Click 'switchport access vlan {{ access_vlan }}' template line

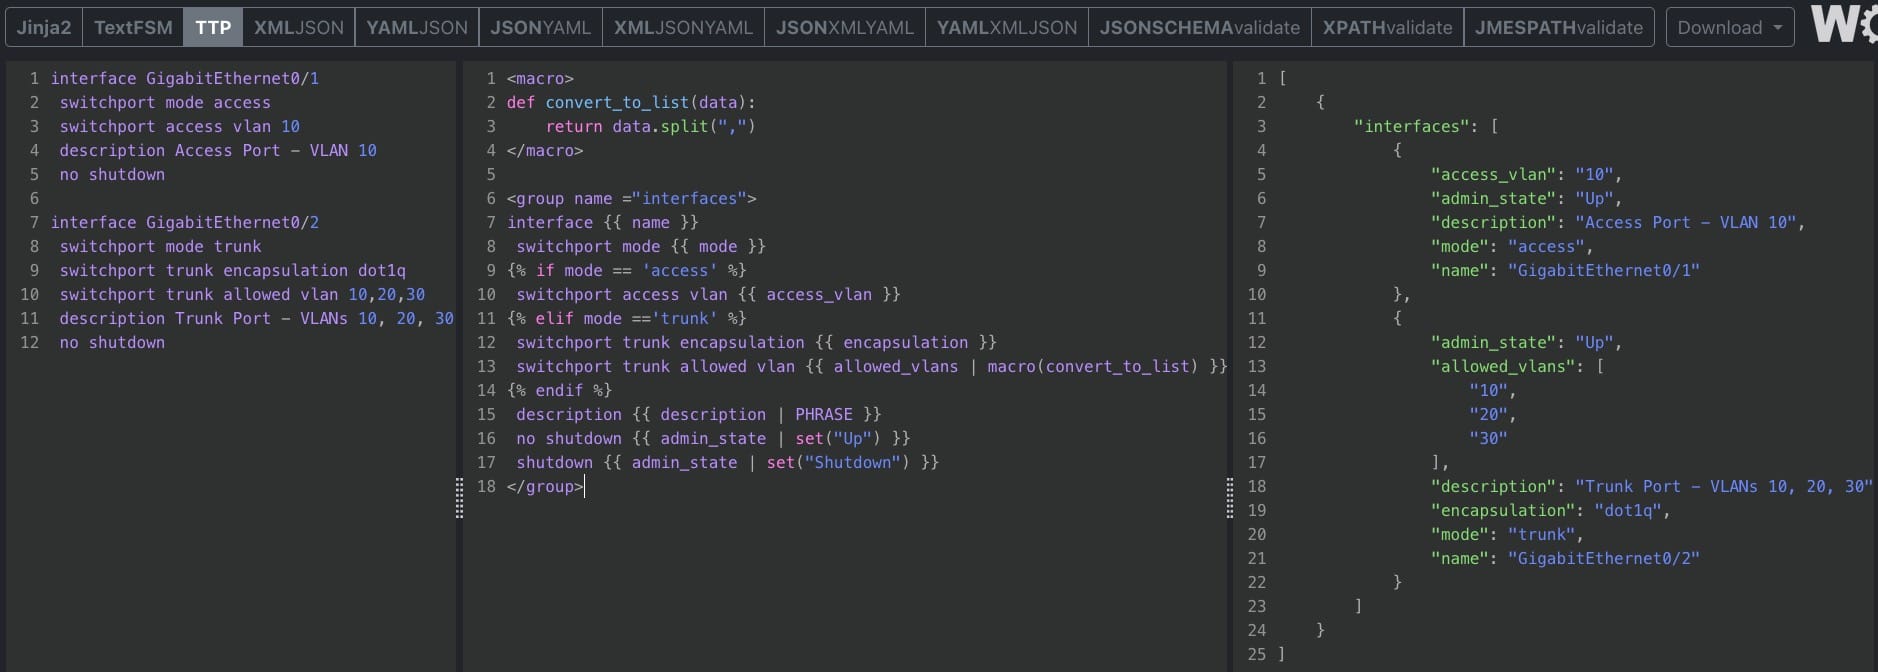pos(708,294)
